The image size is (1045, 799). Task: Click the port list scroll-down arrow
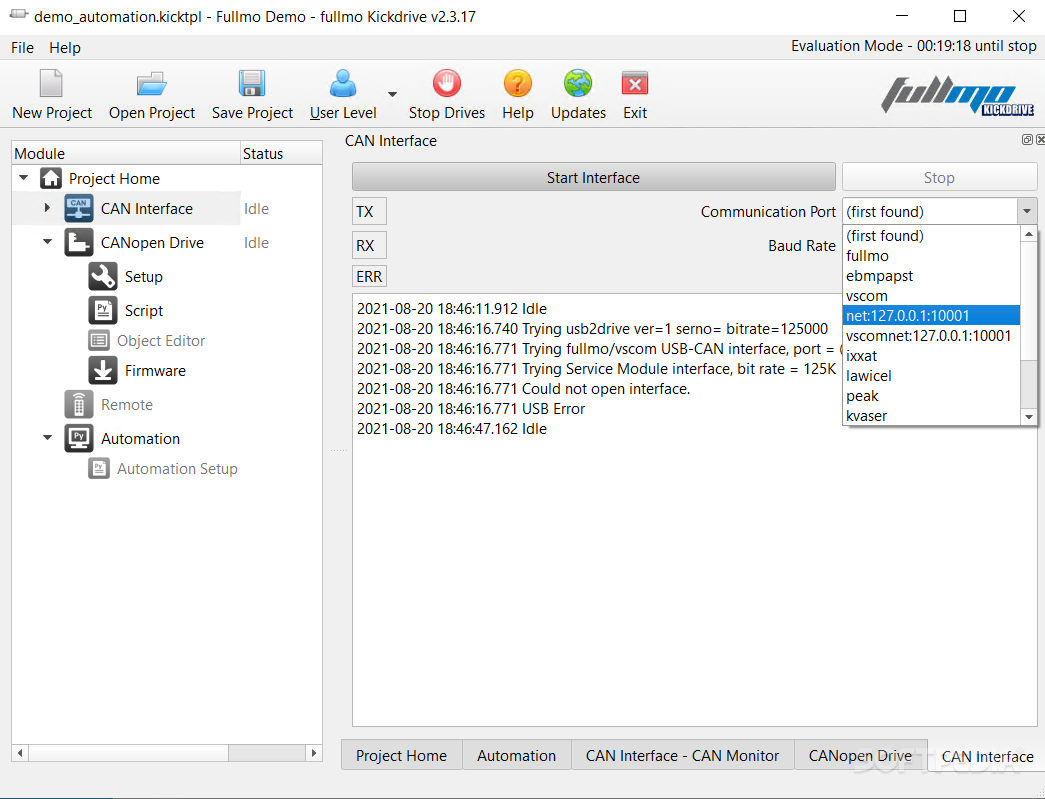(x=1029, y=417)
